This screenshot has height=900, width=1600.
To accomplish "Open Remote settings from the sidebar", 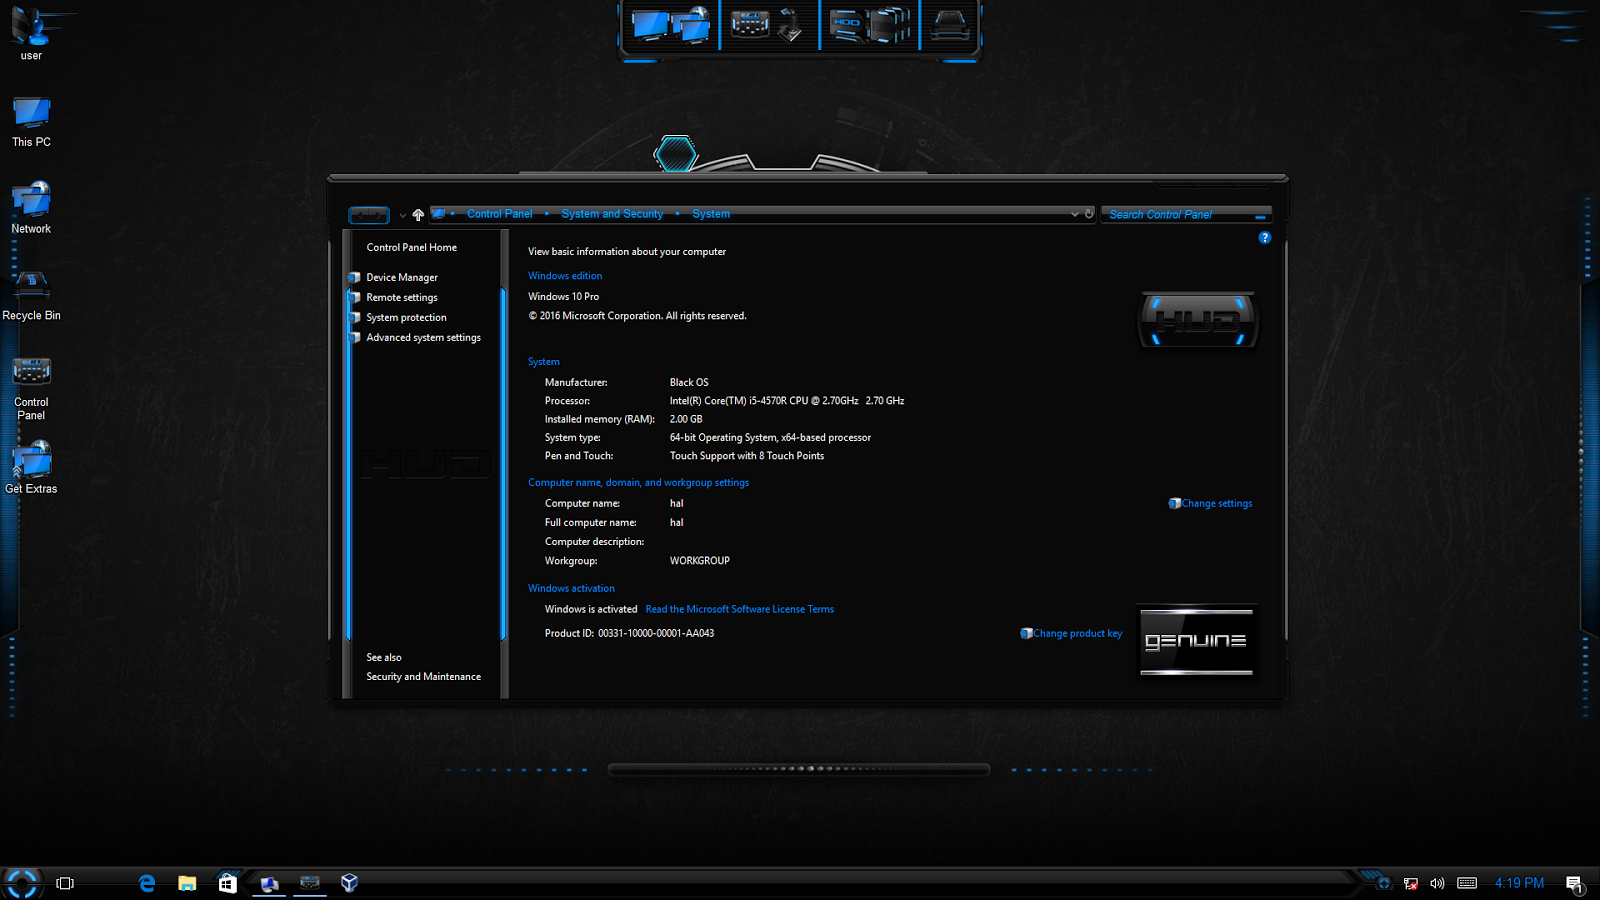I will (x=402, y=297).
